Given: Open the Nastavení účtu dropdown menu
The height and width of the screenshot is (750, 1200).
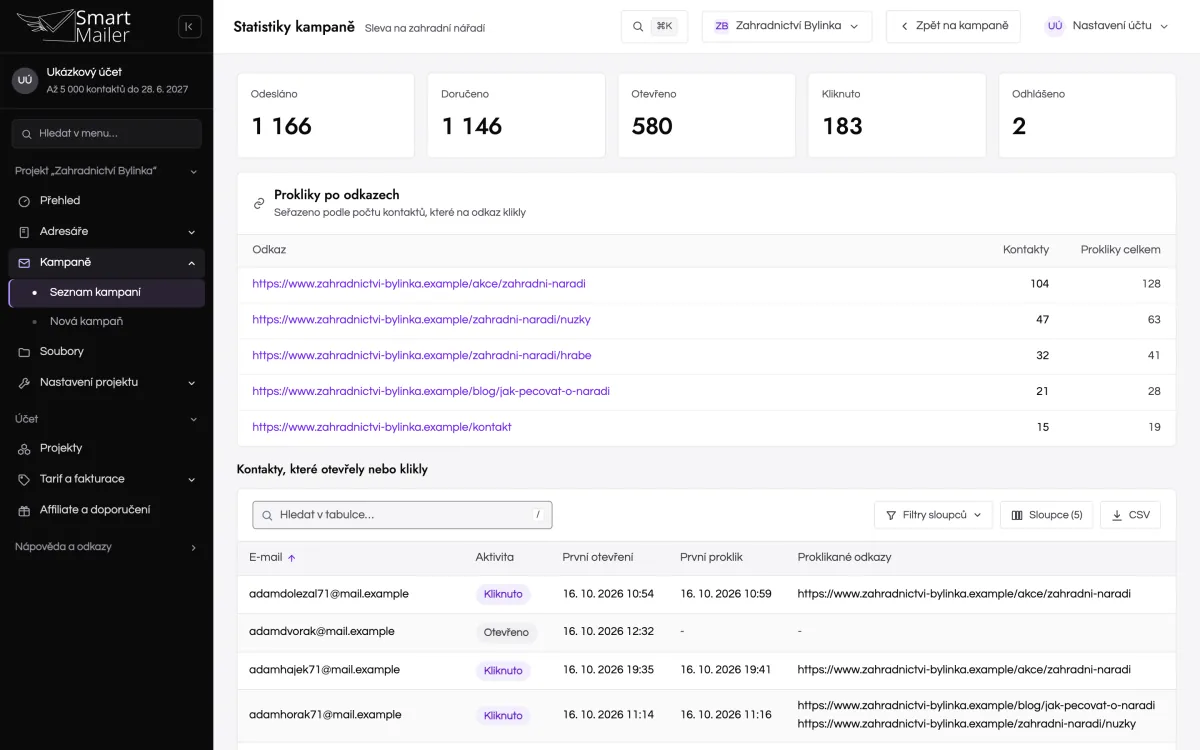Looking at the screenshot, I should 1107,26.
